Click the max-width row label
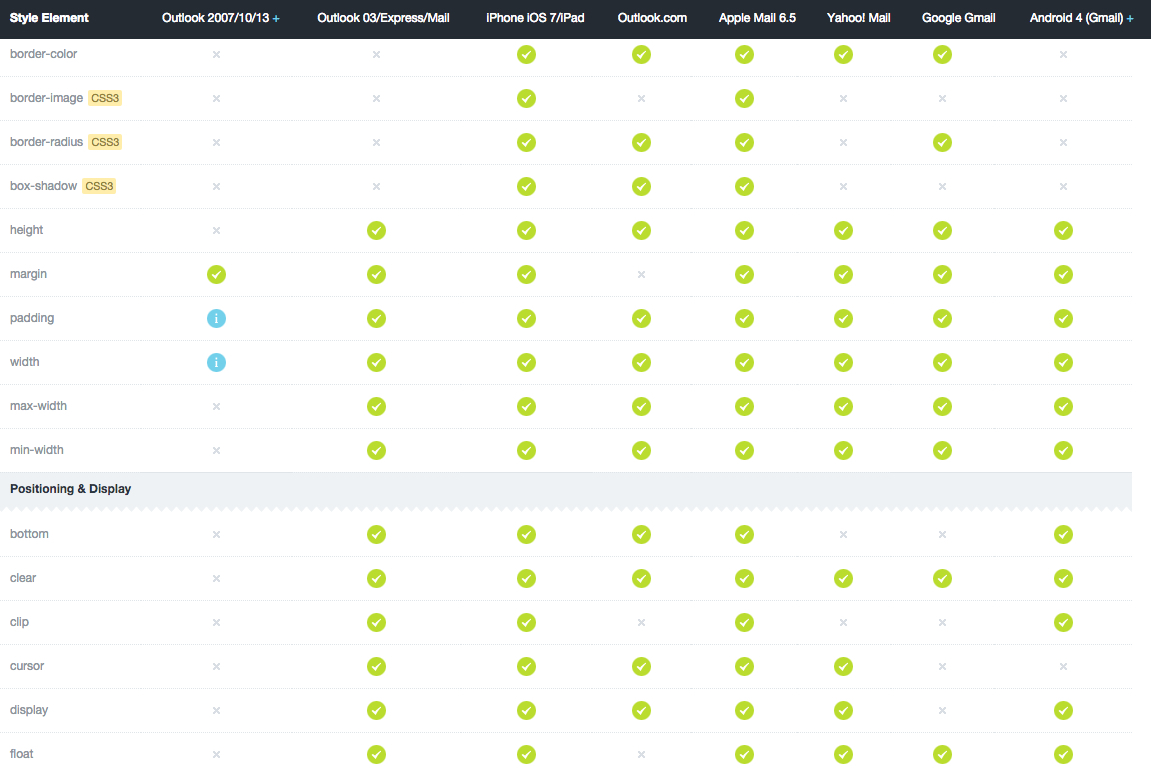Screen dimensions: 1151x771 38,407
